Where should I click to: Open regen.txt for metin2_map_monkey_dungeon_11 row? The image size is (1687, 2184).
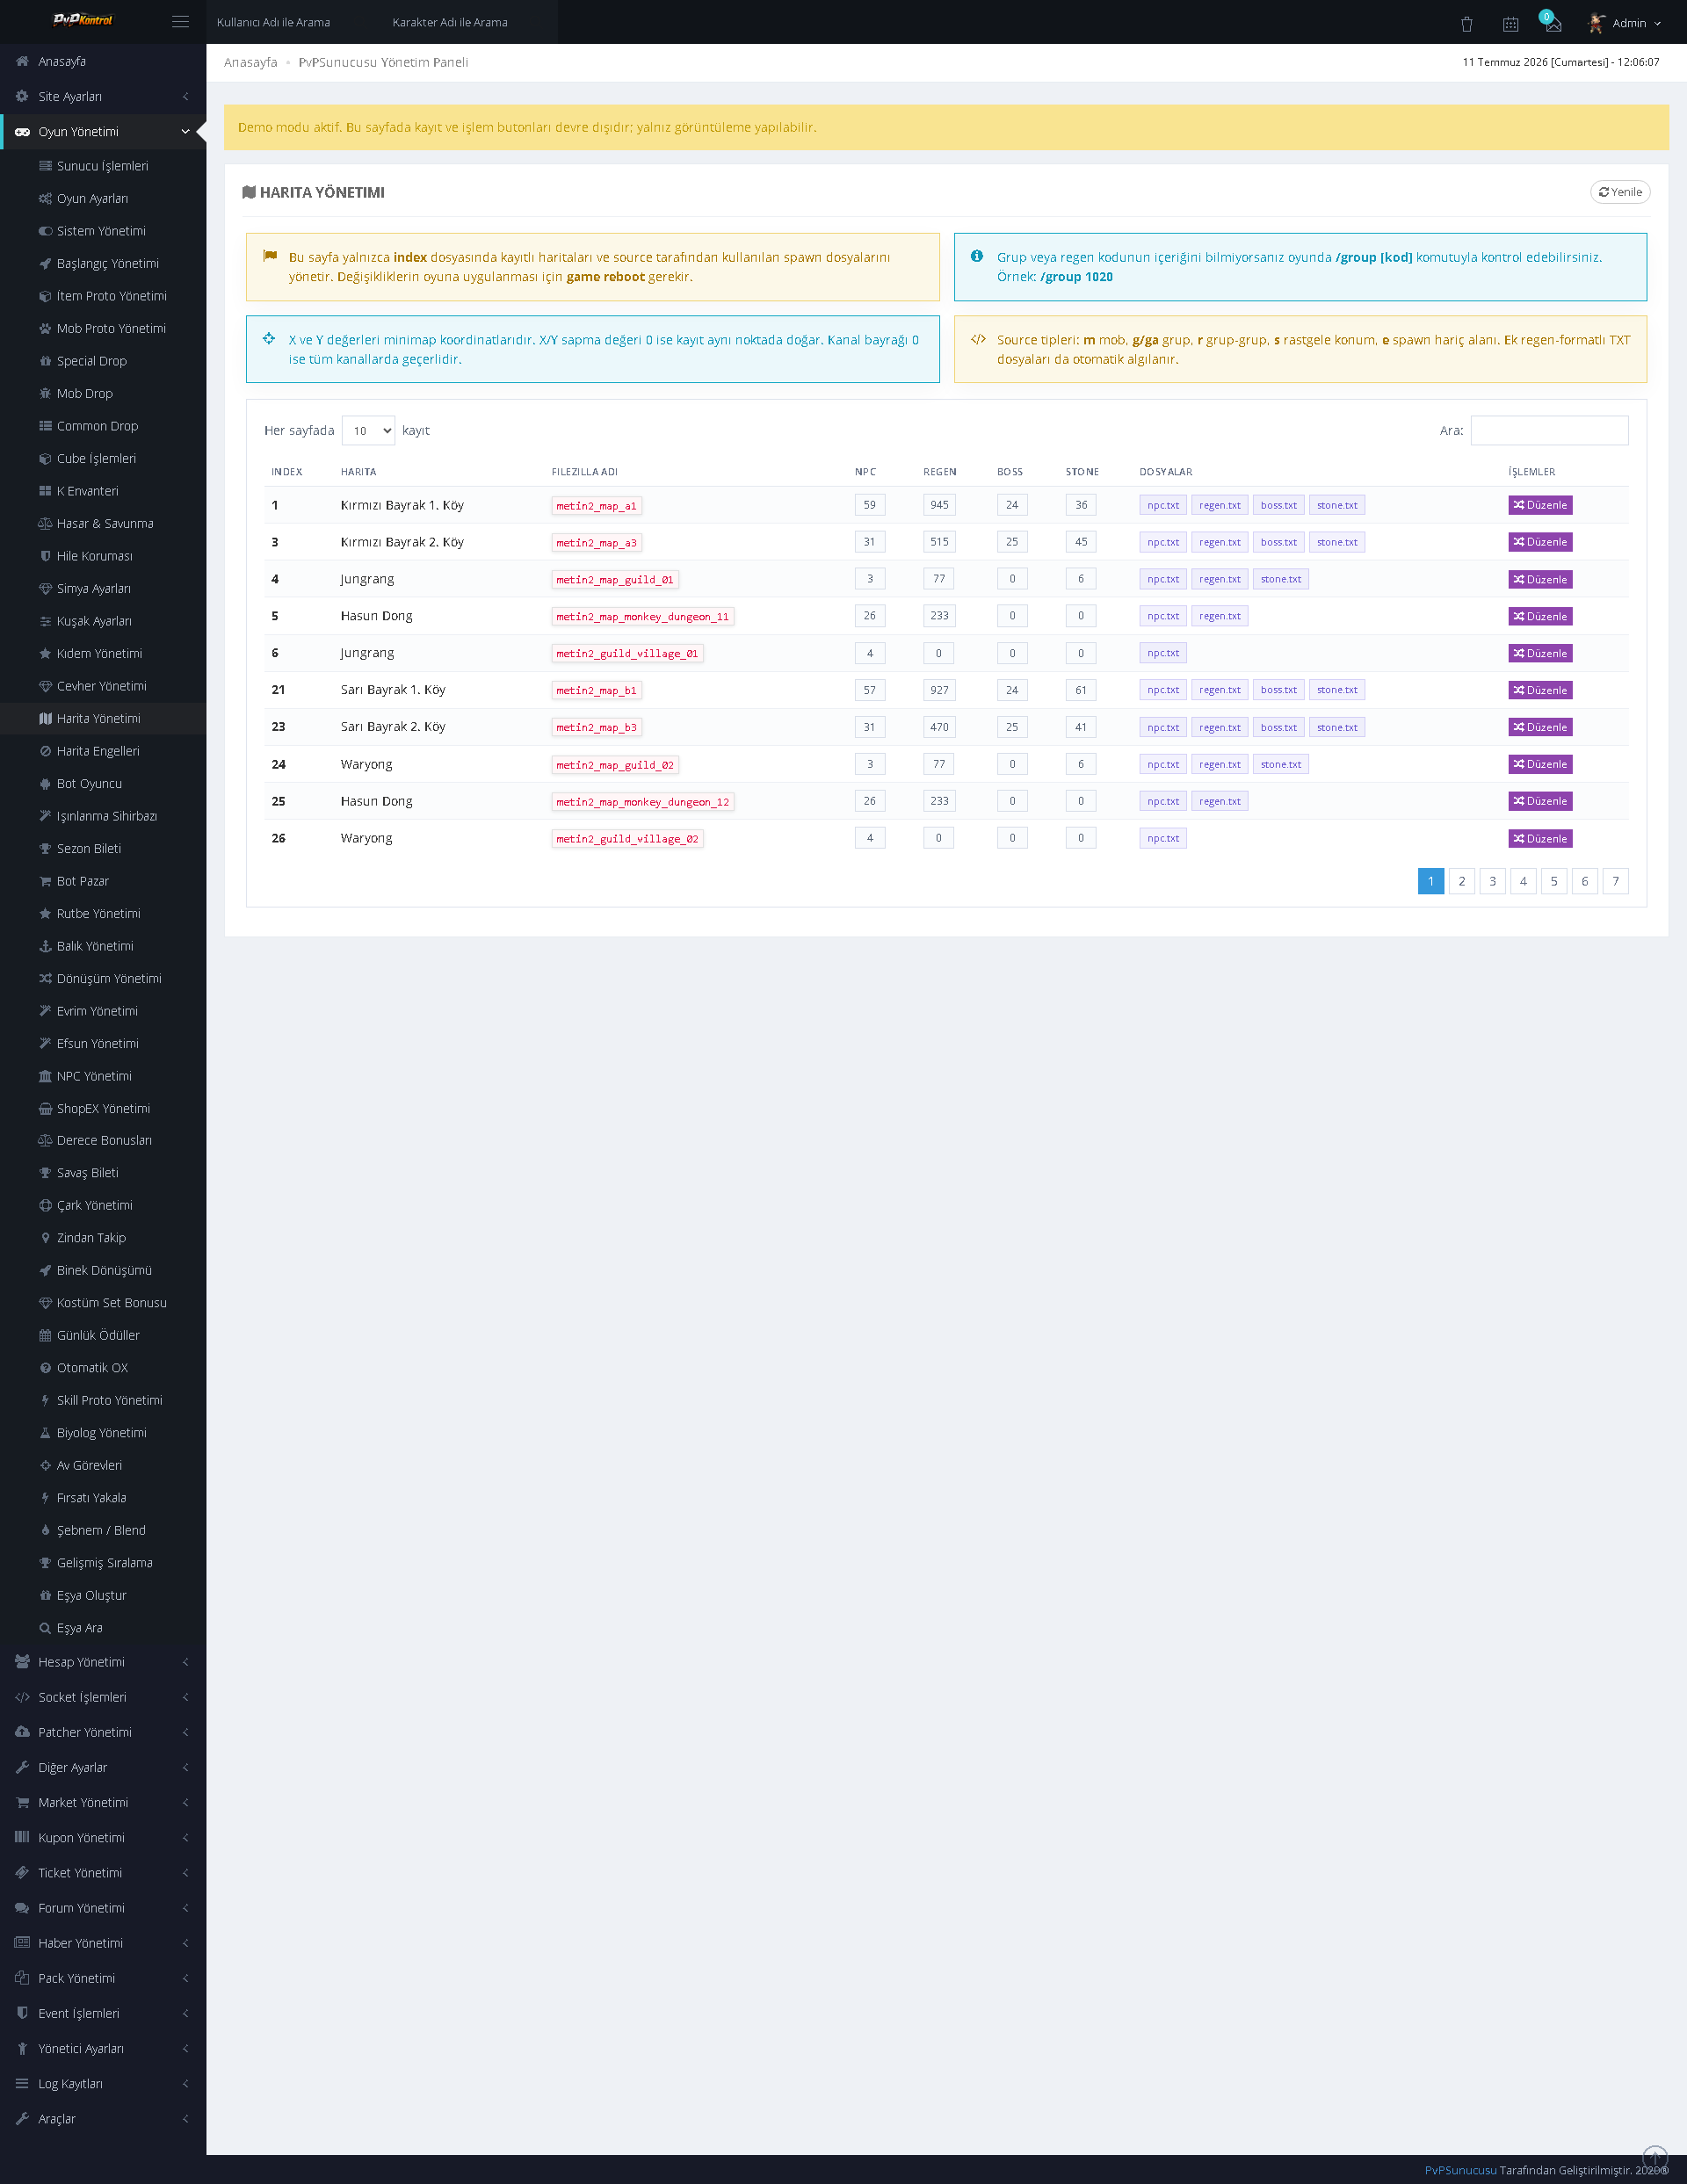[1219, 617]
